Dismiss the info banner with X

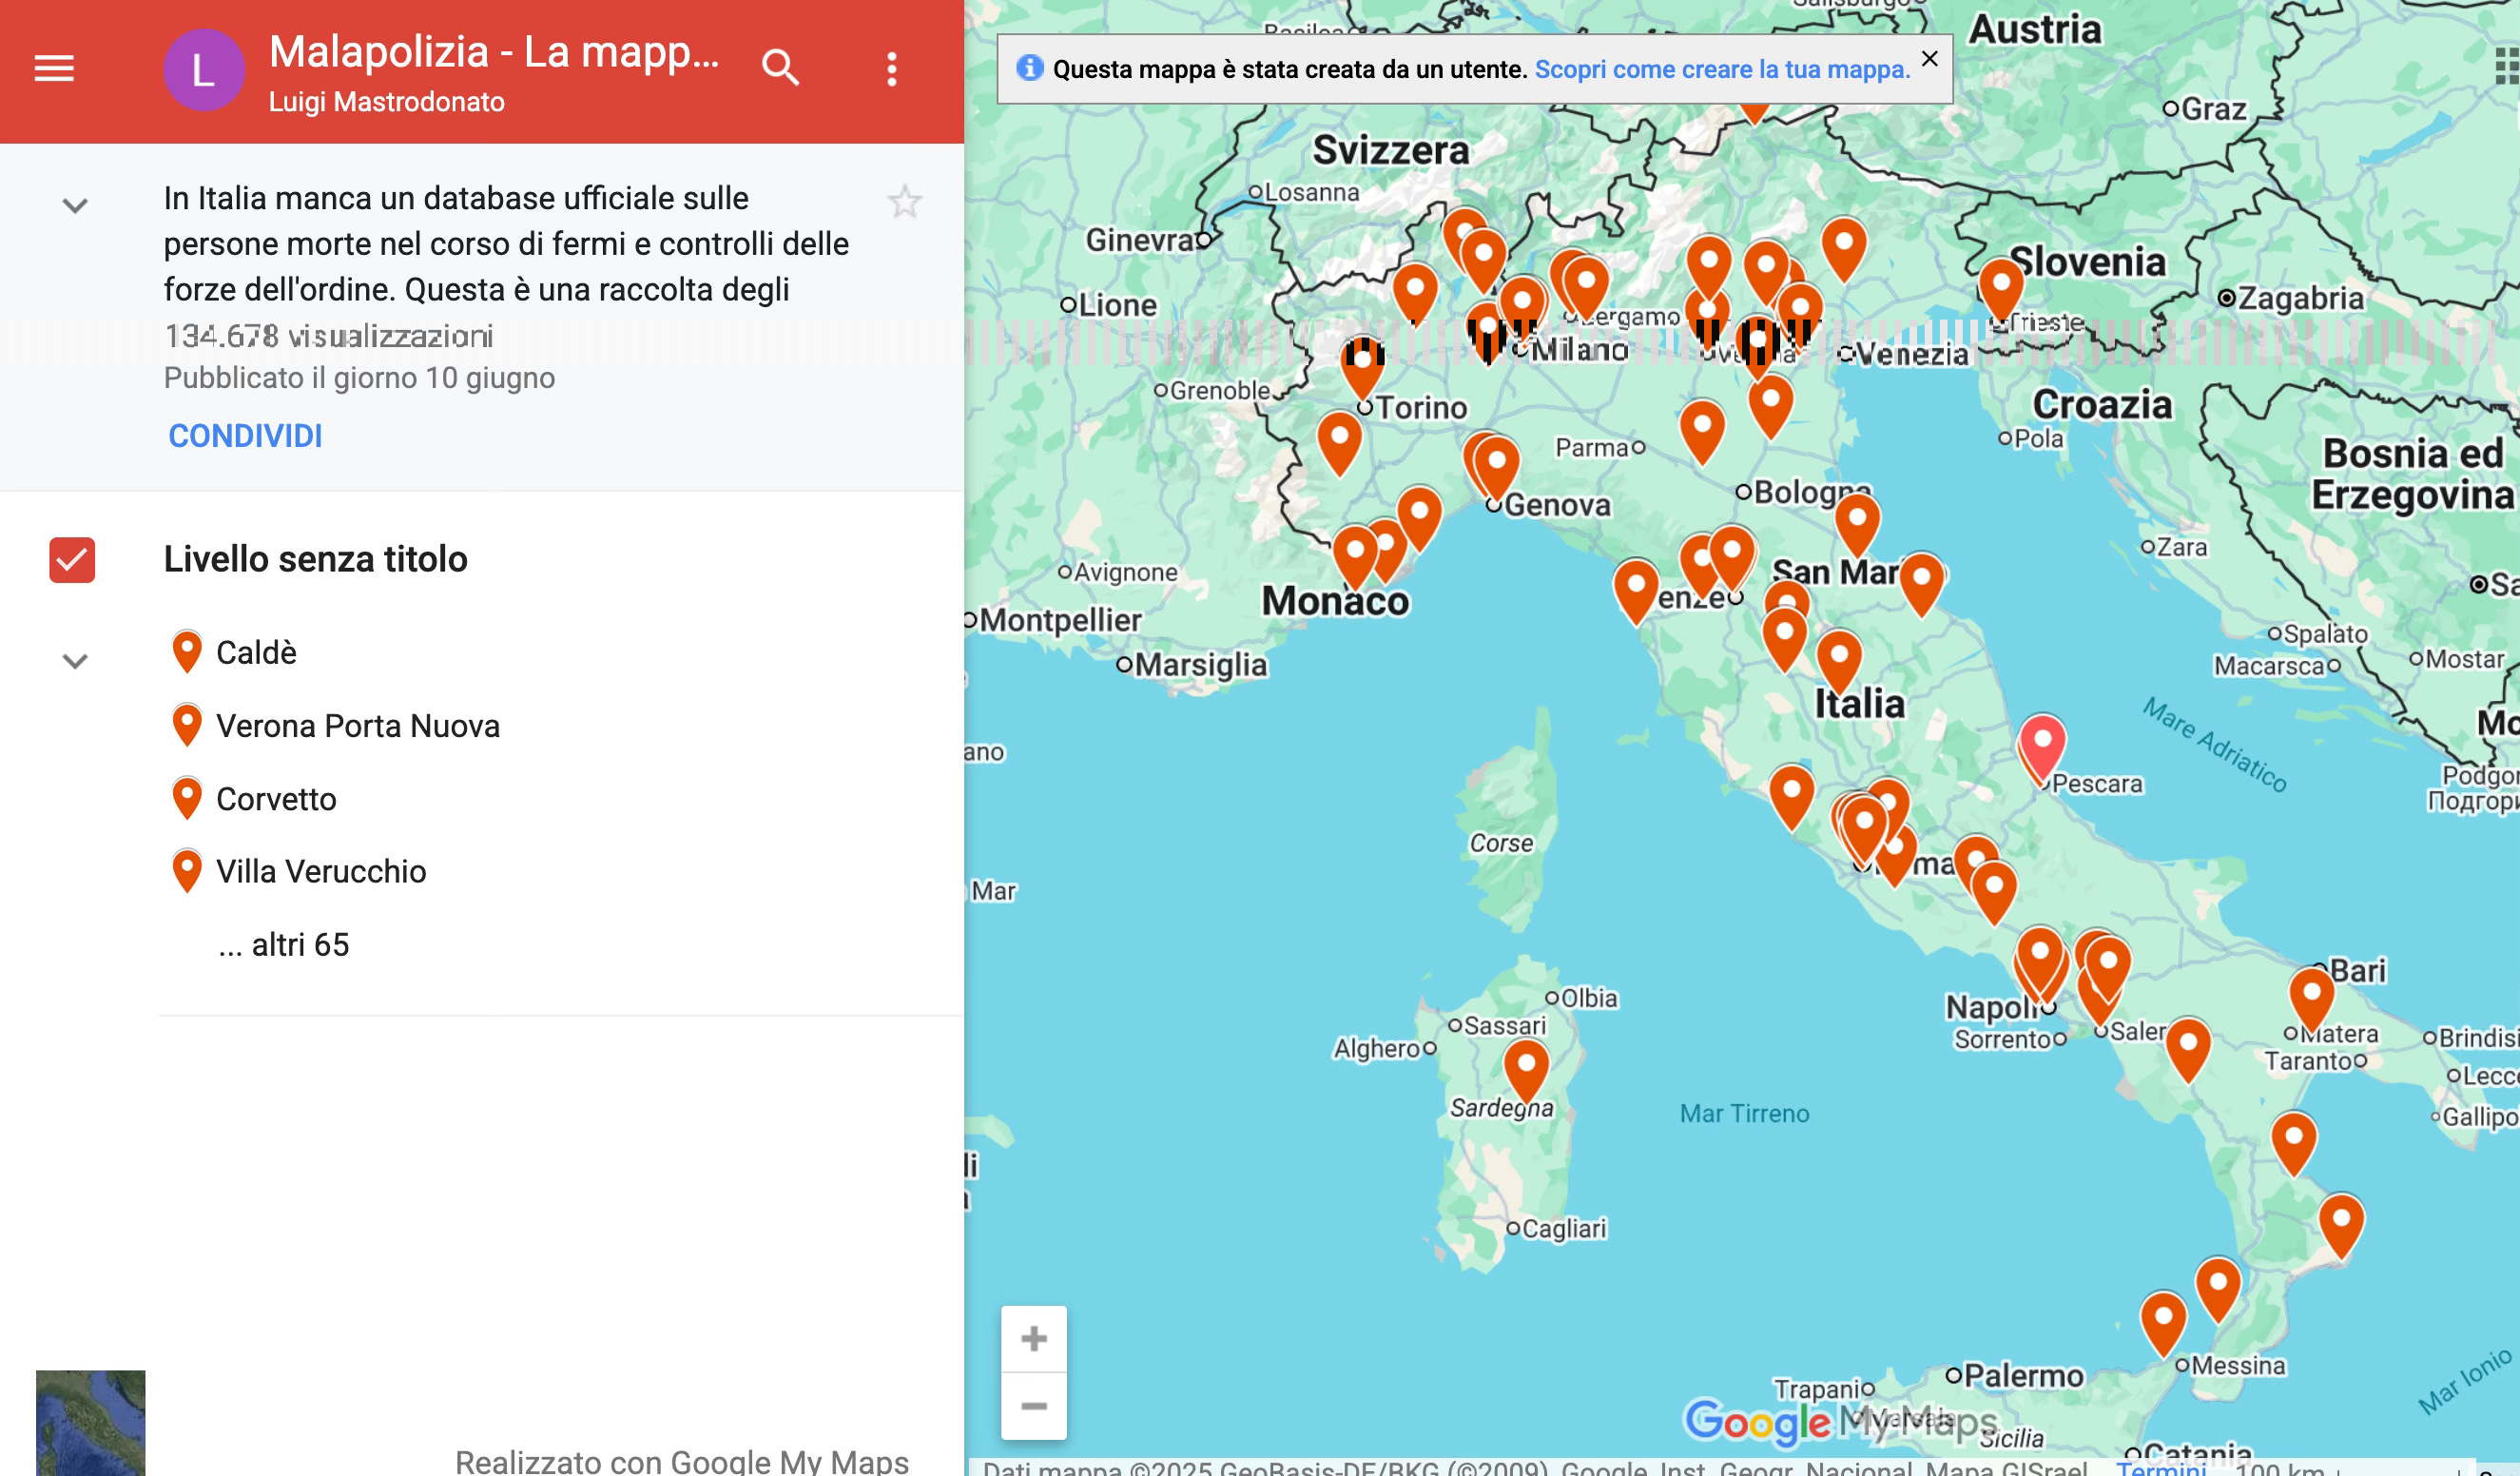click(1929, 58)
